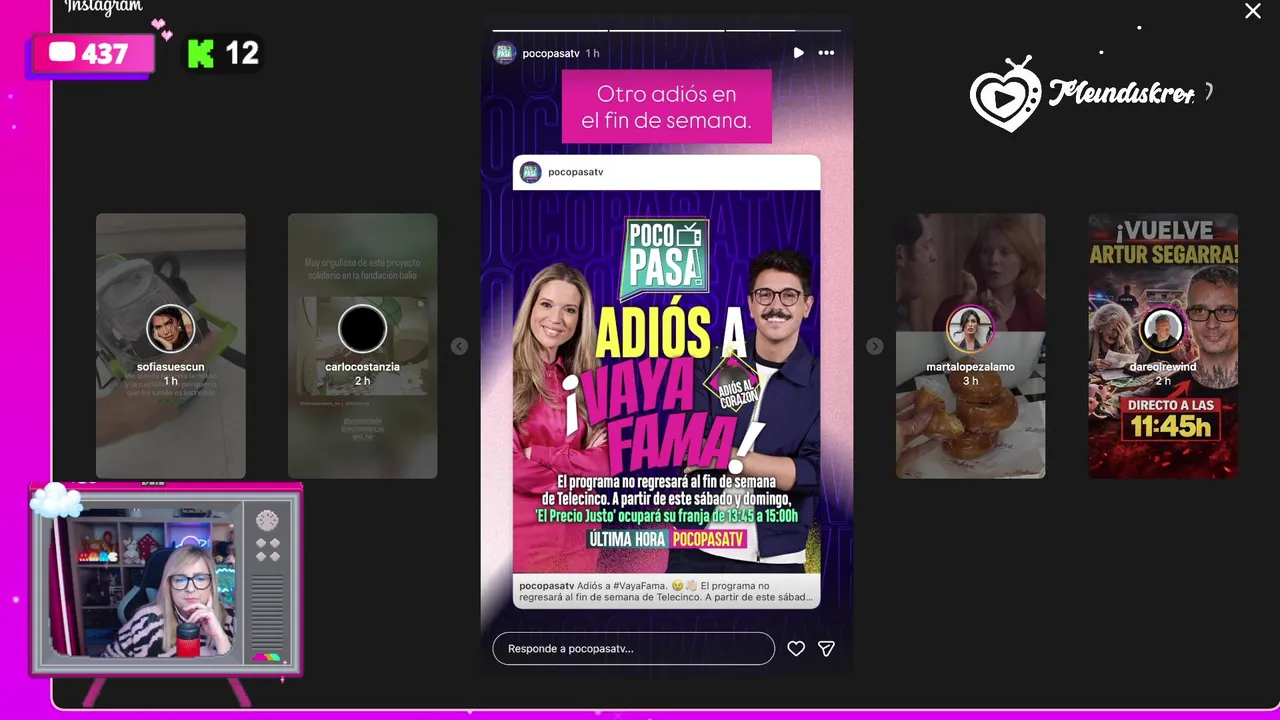Screen dimensions: 1280x720
Task: Open the dareolrewind story preview
Action: [1163, 346]
